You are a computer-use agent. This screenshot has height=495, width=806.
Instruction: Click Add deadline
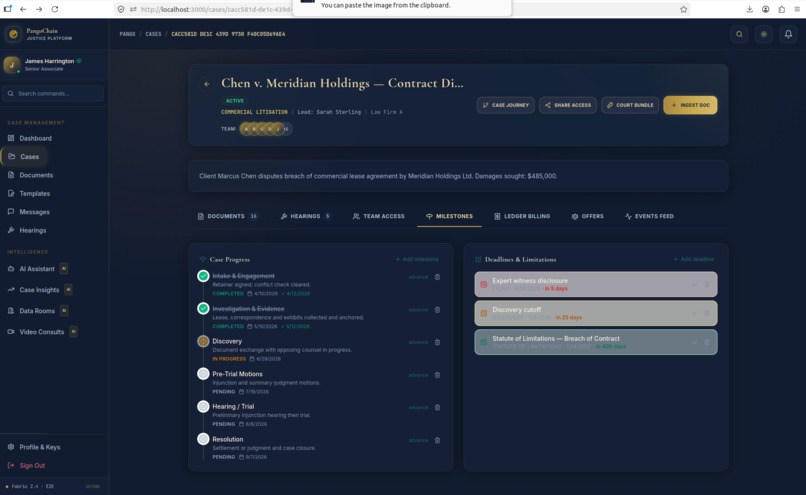coord(694,260)
